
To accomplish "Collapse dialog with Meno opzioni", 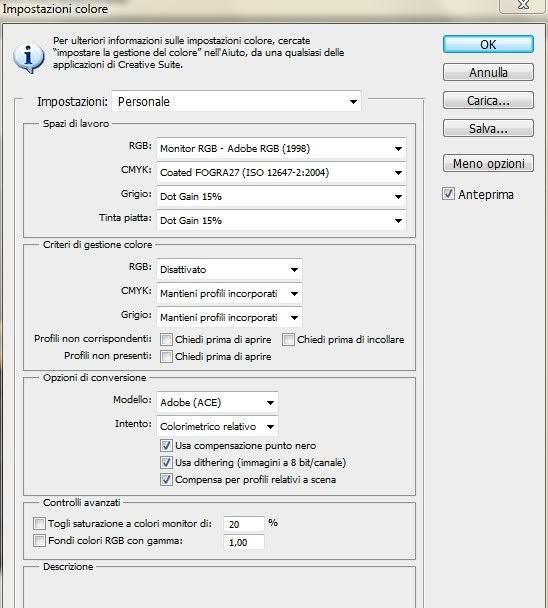I will coord(488,163).
